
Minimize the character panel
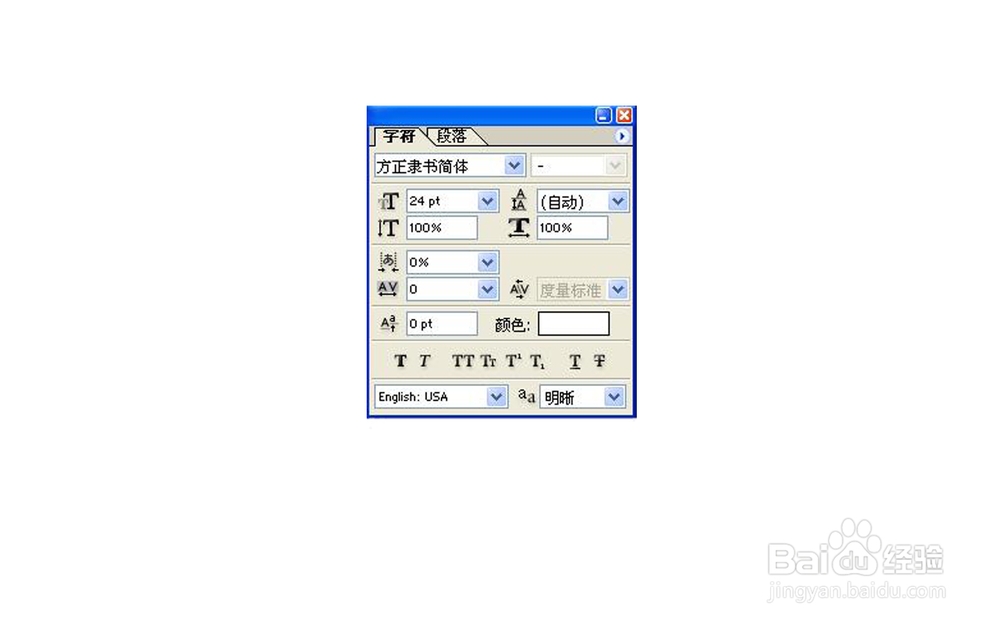click(x=603, y=115)
